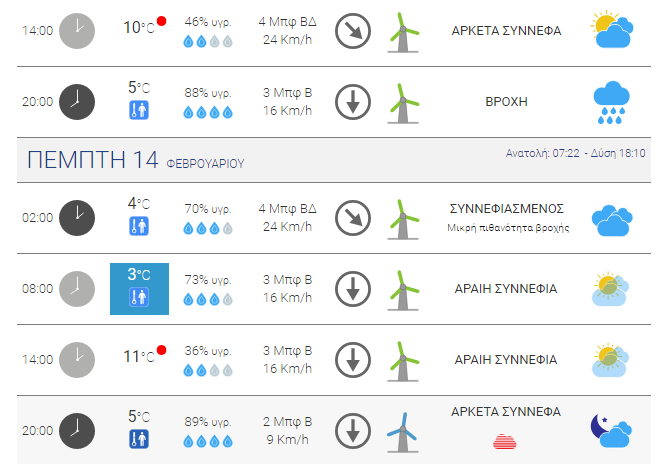Click the rain cloud icon for ΒΡΟΧΗ
Viewport: 662px width, 464px height.
[x=611, y=103]
